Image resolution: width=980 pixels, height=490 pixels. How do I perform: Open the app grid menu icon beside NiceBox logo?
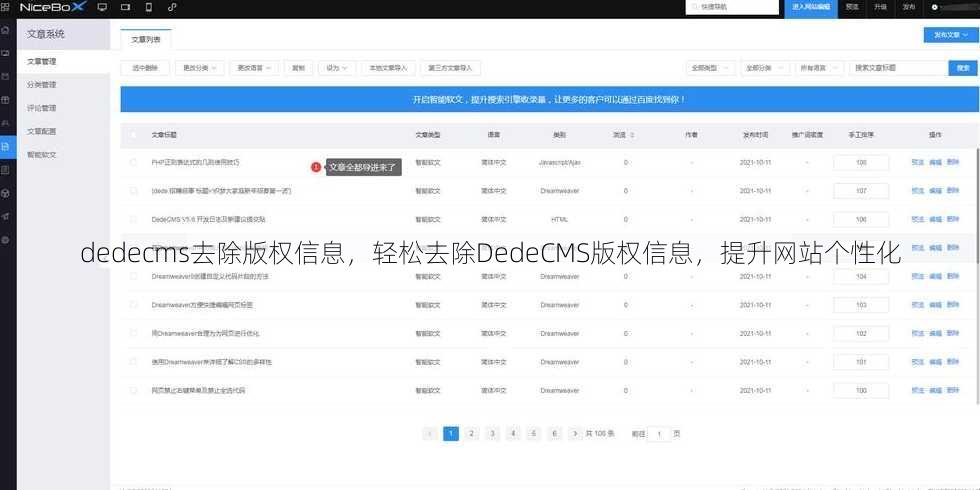pos(6,8)
